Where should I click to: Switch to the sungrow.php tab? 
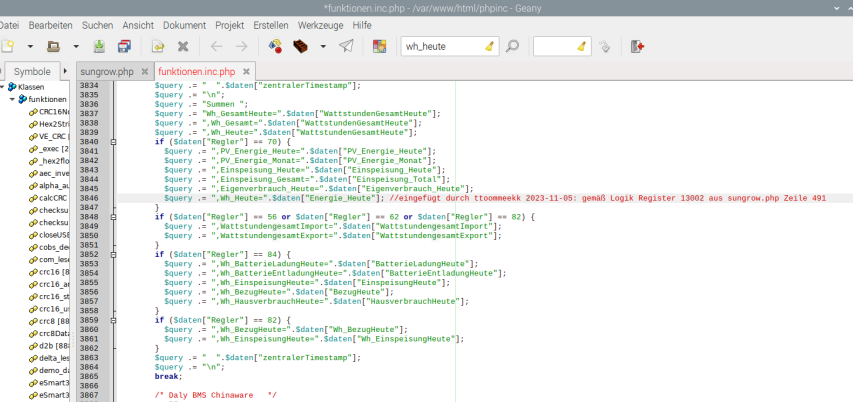(106, 72)
